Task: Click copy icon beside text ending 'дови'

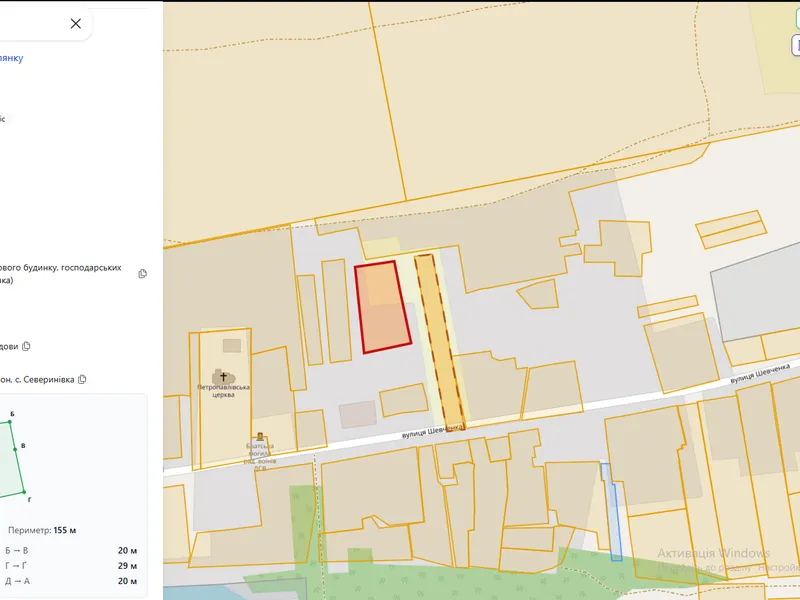Action: coord(26,346)
